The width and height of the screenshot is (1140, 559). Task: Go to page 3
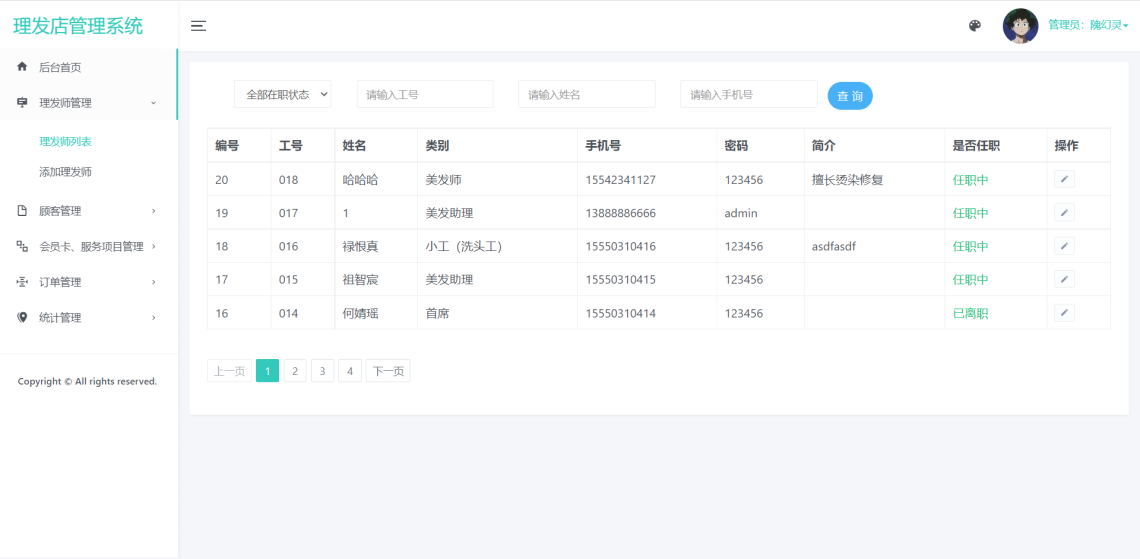(322, 371)
